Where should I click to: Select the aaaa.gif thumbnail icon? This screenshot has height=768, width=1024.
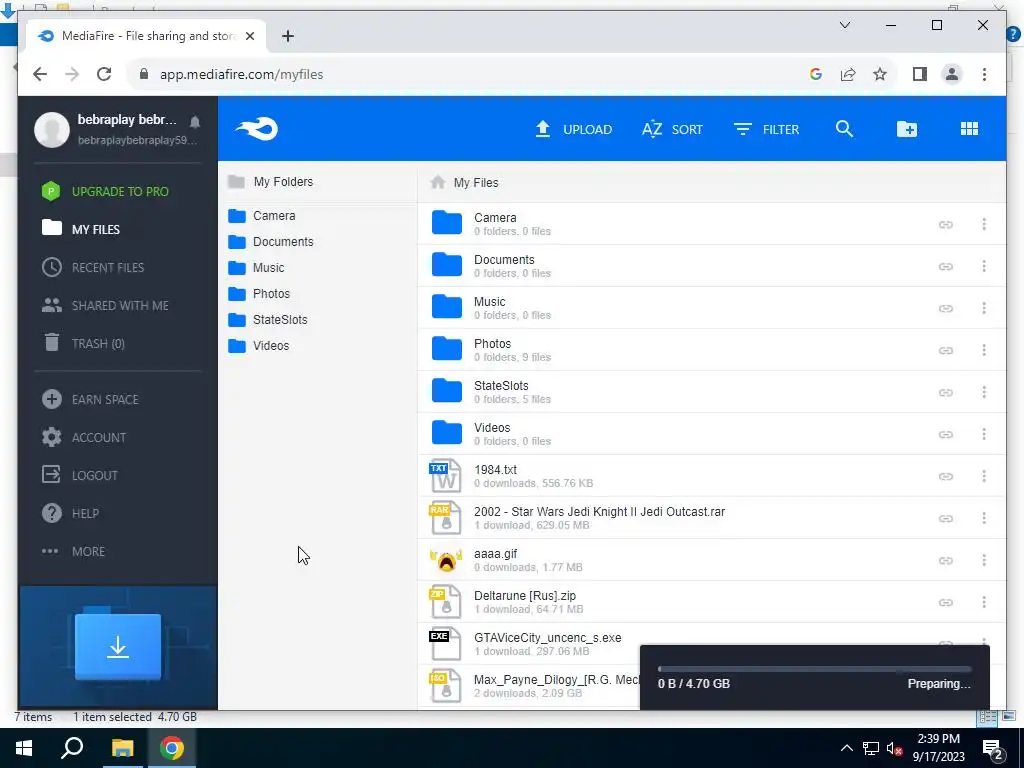pos(446,560)
